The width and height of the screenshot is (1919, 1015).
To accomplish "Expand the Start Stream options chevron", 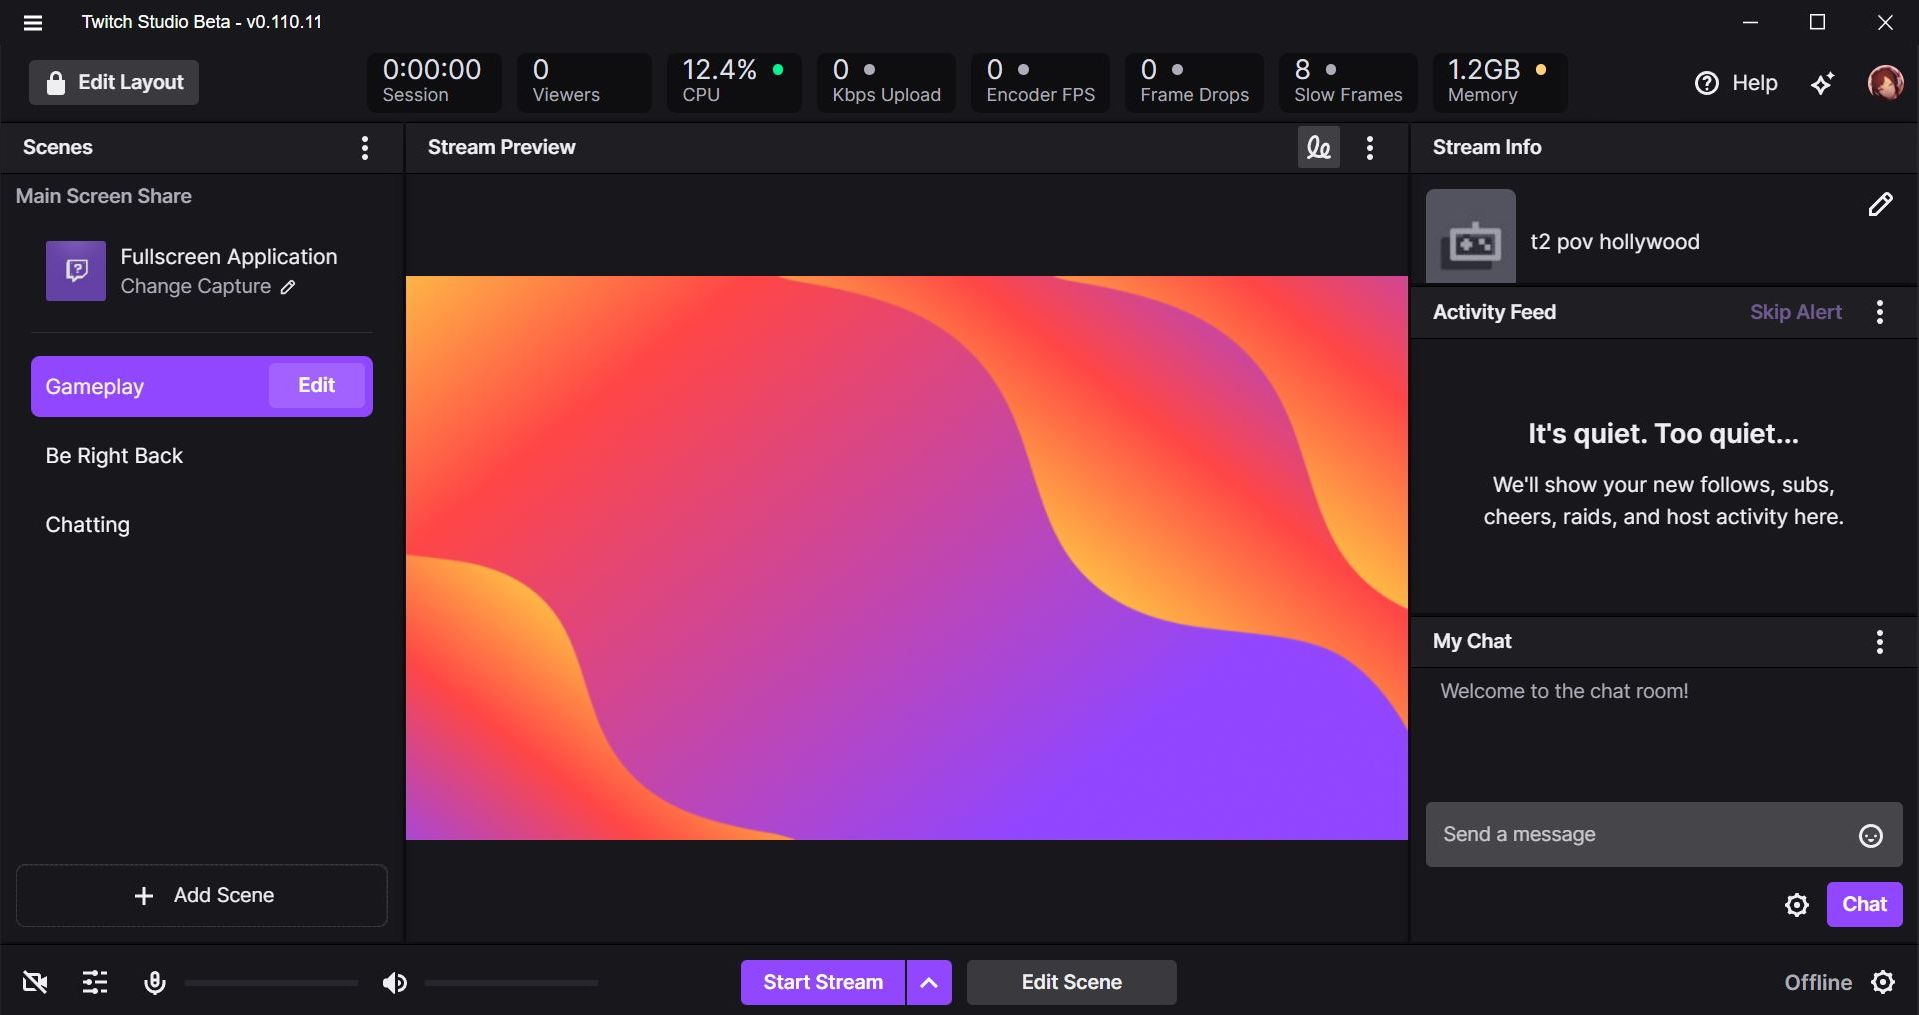I will tap(928, 982).
